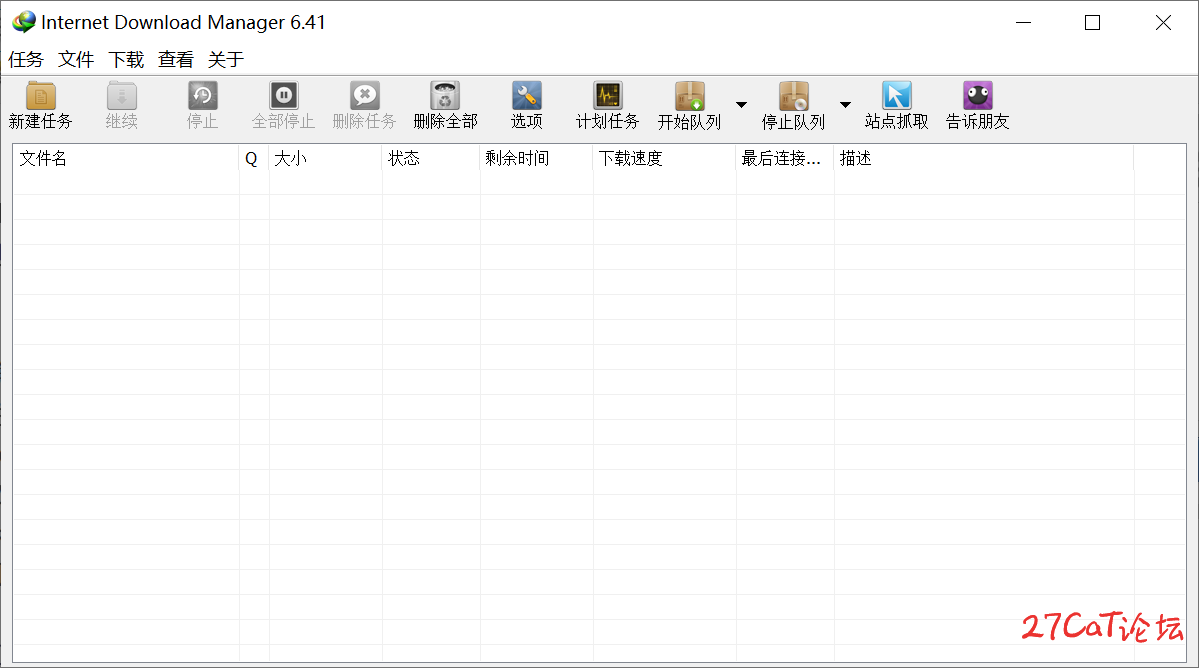Expand the 开始队列 dropdown arrow

pos(742,105)
